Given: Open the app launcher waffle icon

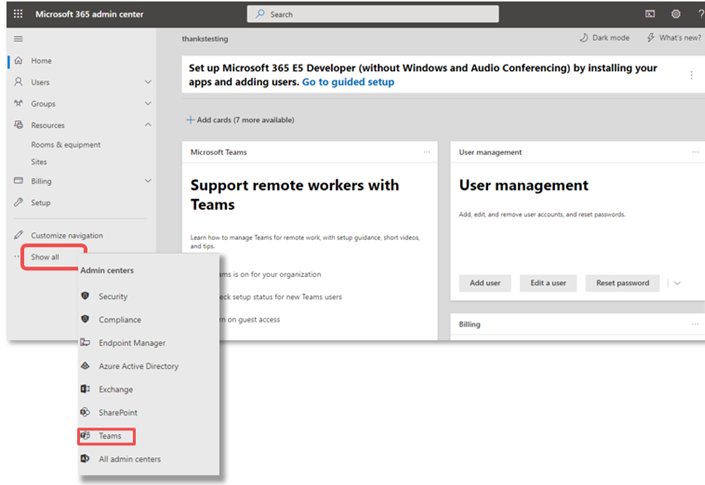Looking at the screenshot, I should click(x=17, y=14).
